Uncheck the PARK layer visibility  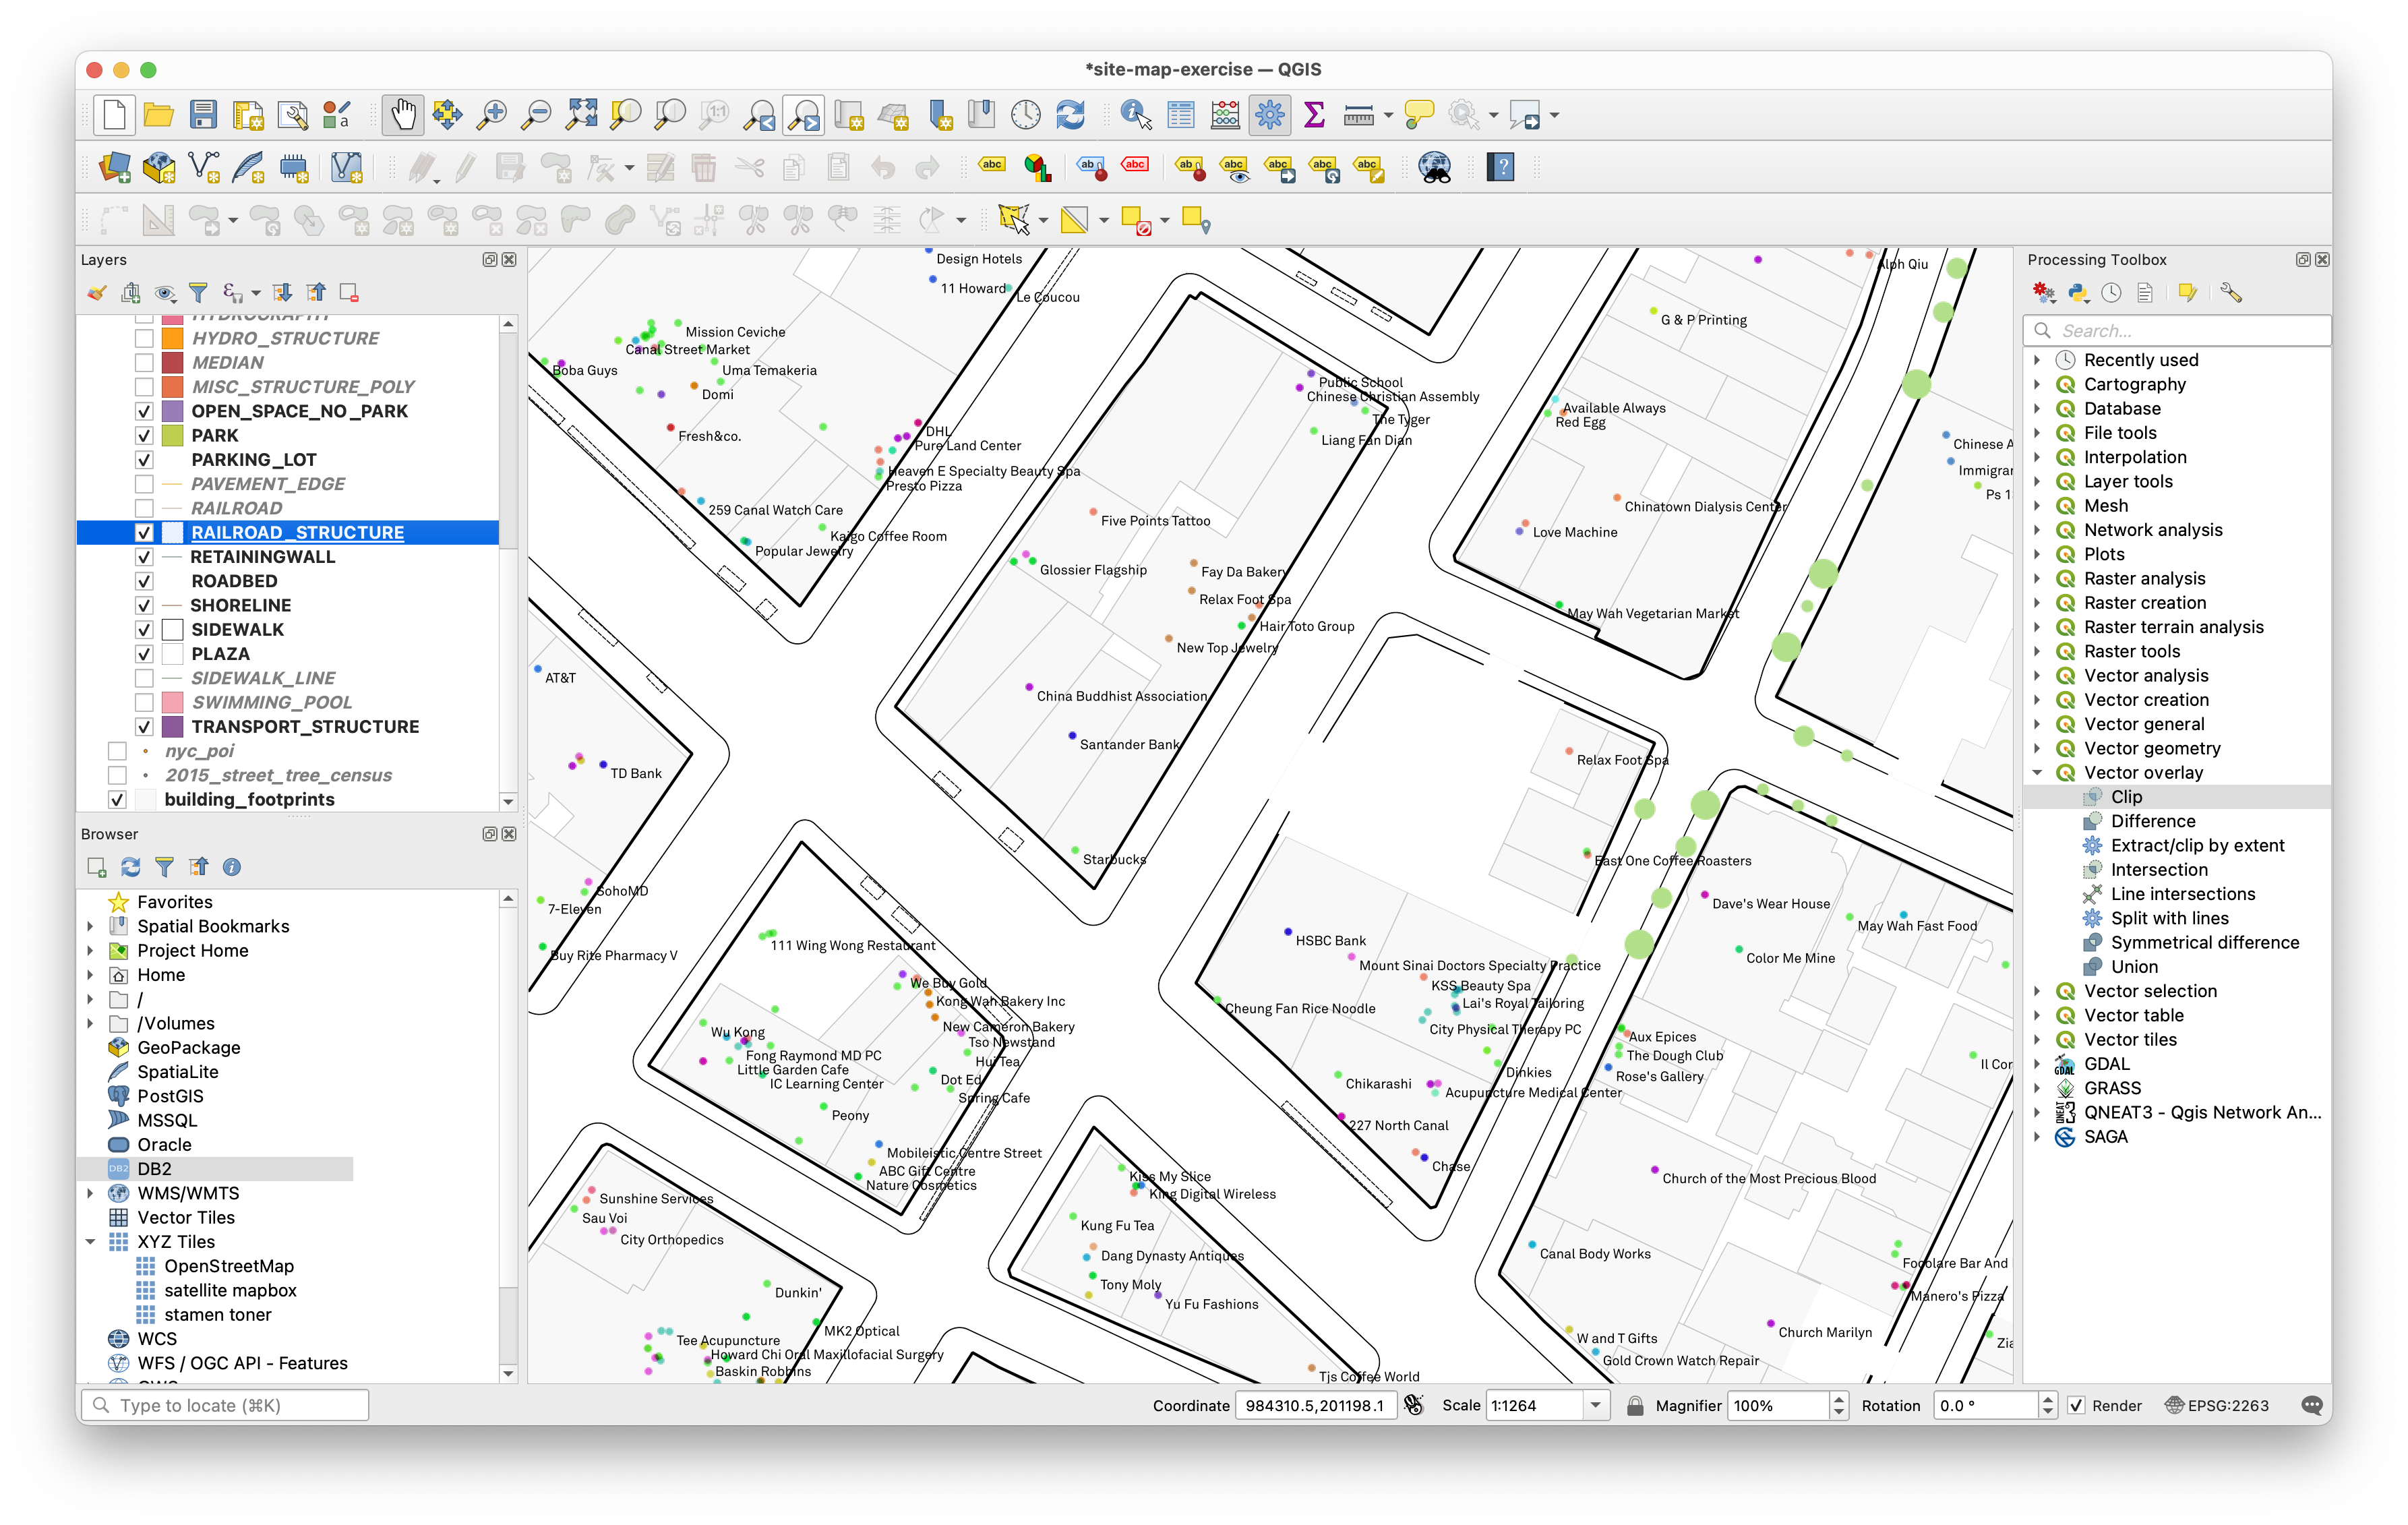pos(144,436)
